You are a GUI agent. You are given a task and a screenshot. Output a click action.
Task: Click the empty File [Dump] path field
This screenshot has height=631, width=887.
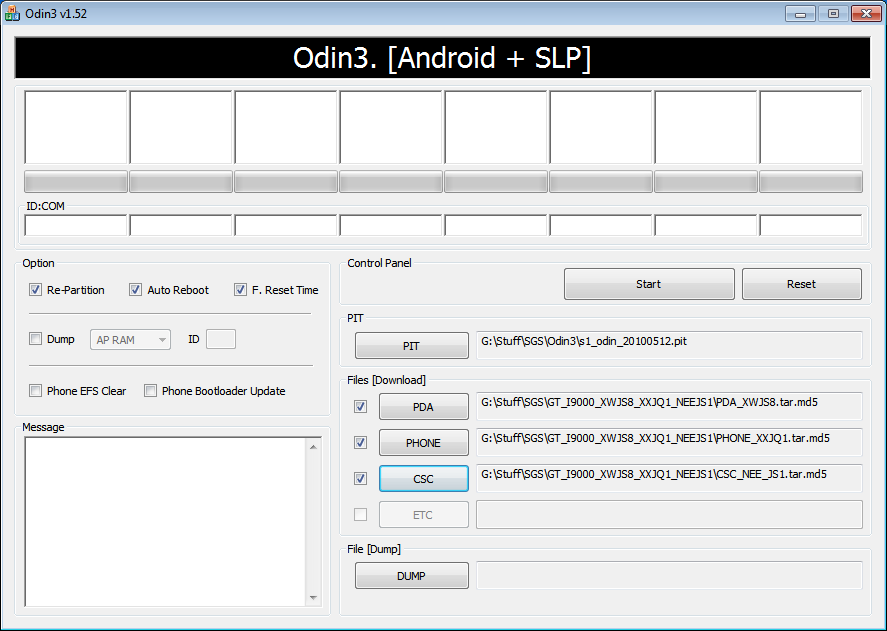[x=669, y=575]
